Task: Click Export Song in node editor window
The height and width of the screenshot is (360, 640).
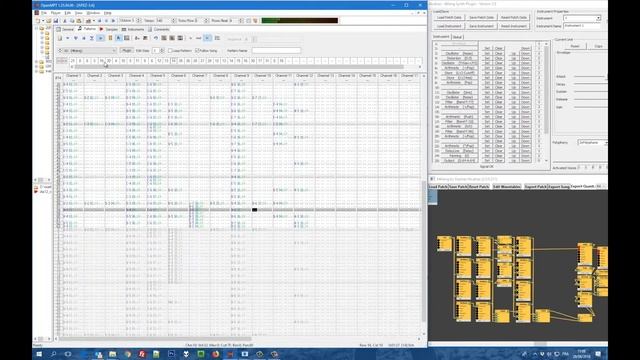Action: (558, 187)
